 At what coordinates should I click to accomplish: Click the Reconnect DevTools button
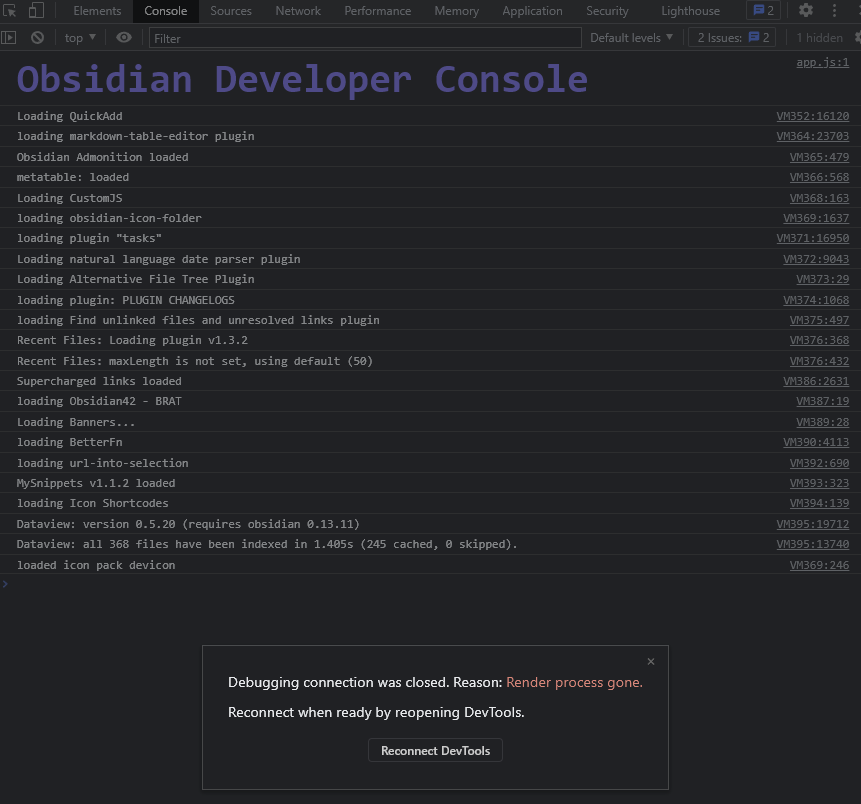click(x=435, y=750)
